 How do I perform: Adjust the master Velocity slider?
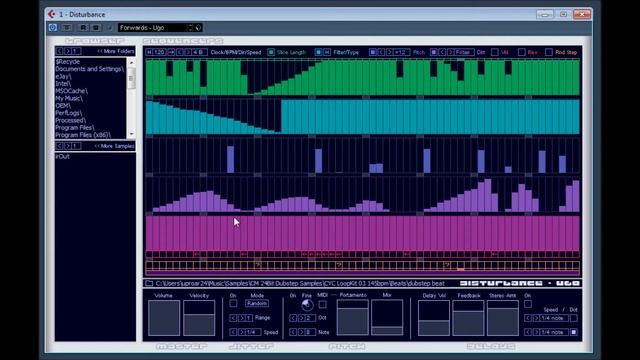(x=199, y=318)
